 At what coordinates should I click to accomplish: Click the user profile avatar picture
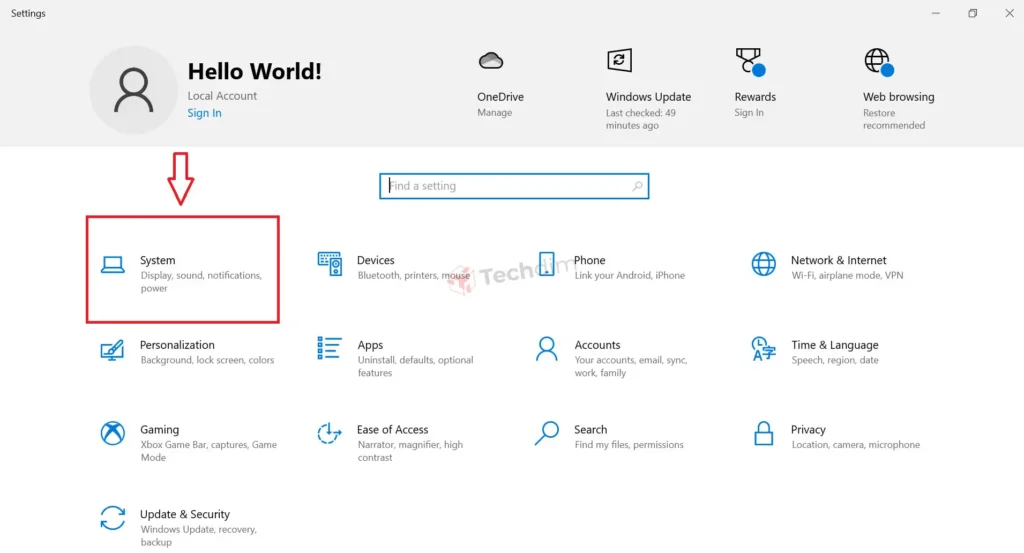(133, 90)
